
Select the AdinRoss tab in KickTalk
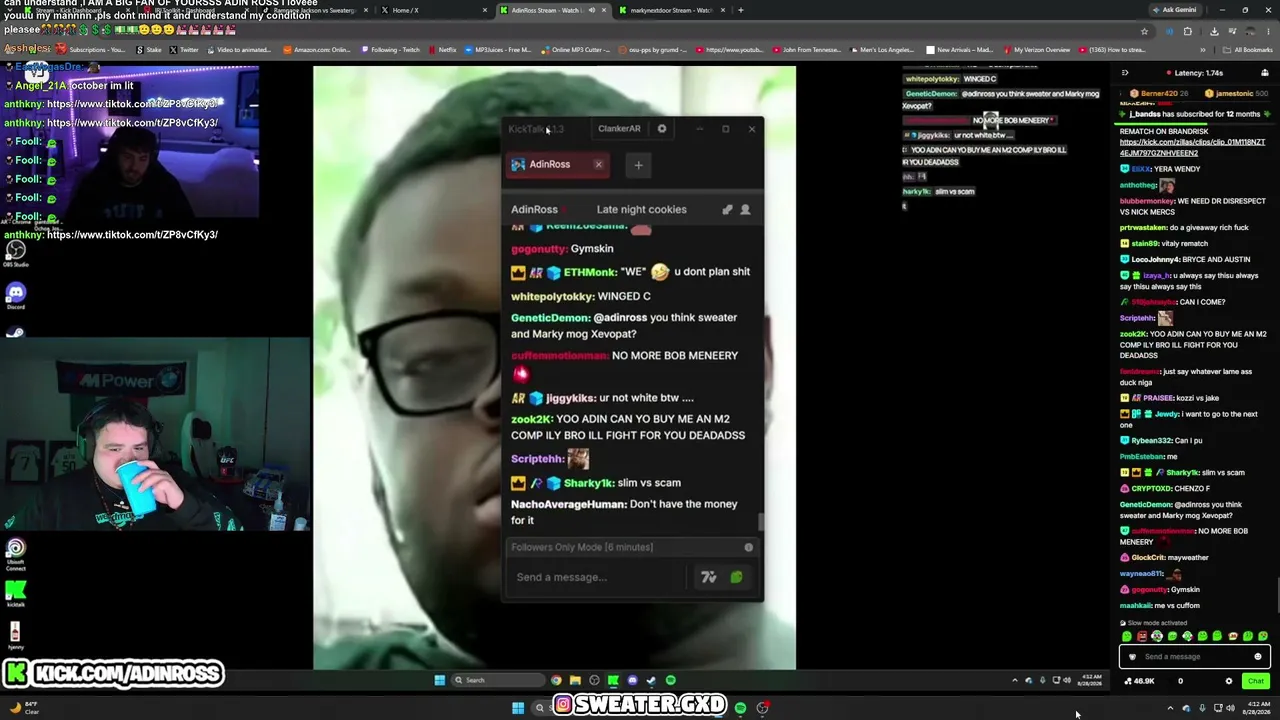pyautogui.click(x=557, y=165)
